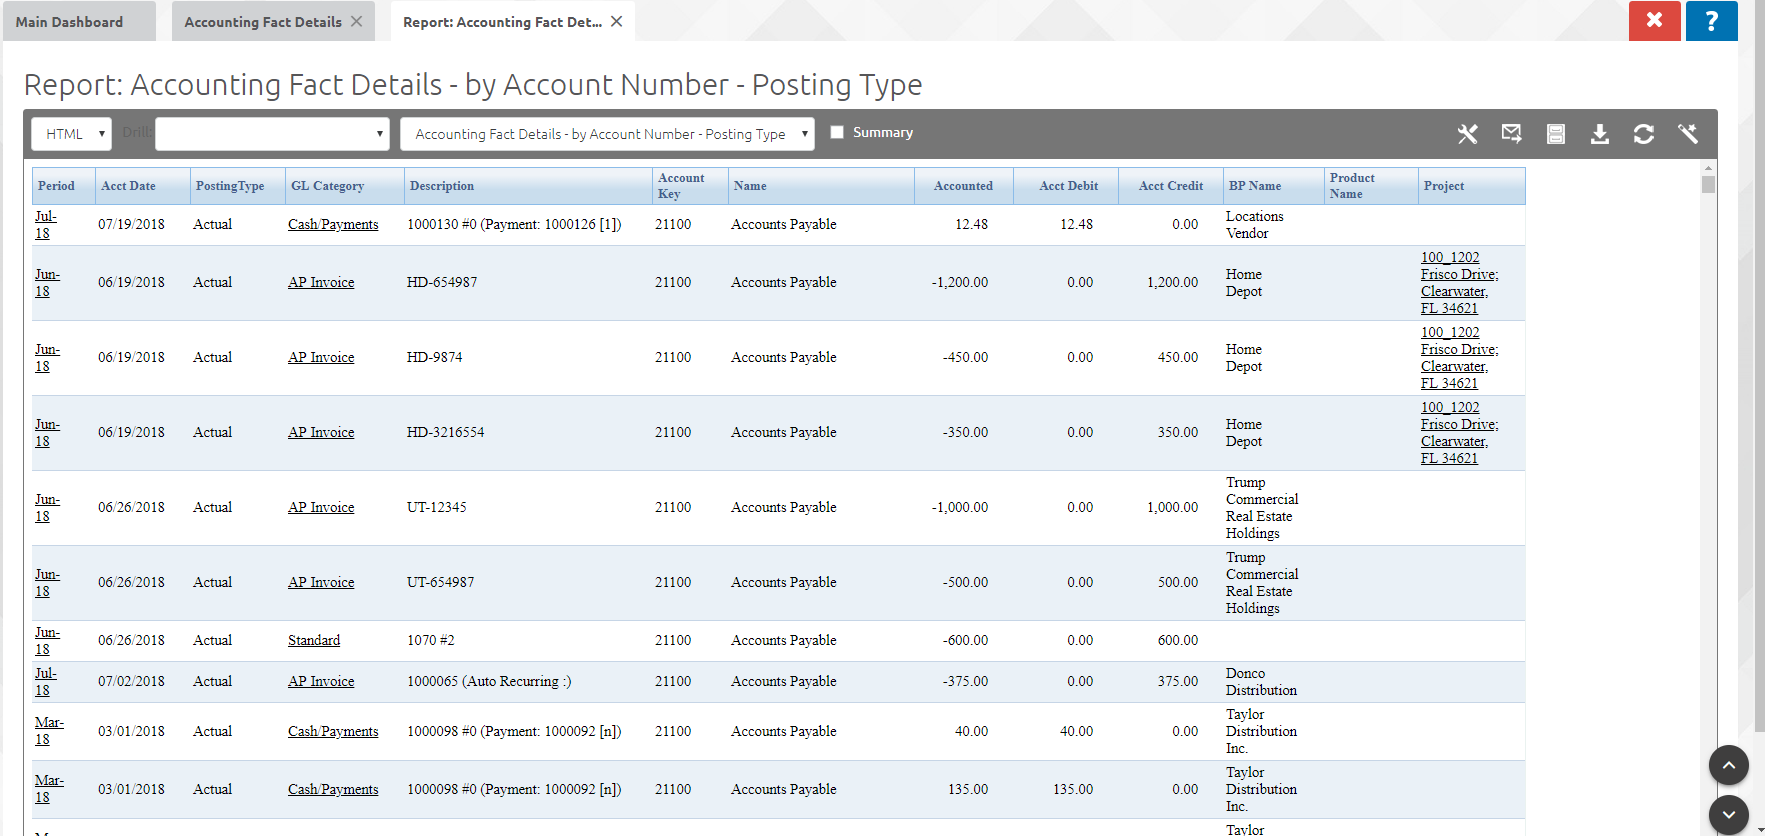Click the blue question mark help button
Screen dimensions: 1765x836
pos(1711,21)
